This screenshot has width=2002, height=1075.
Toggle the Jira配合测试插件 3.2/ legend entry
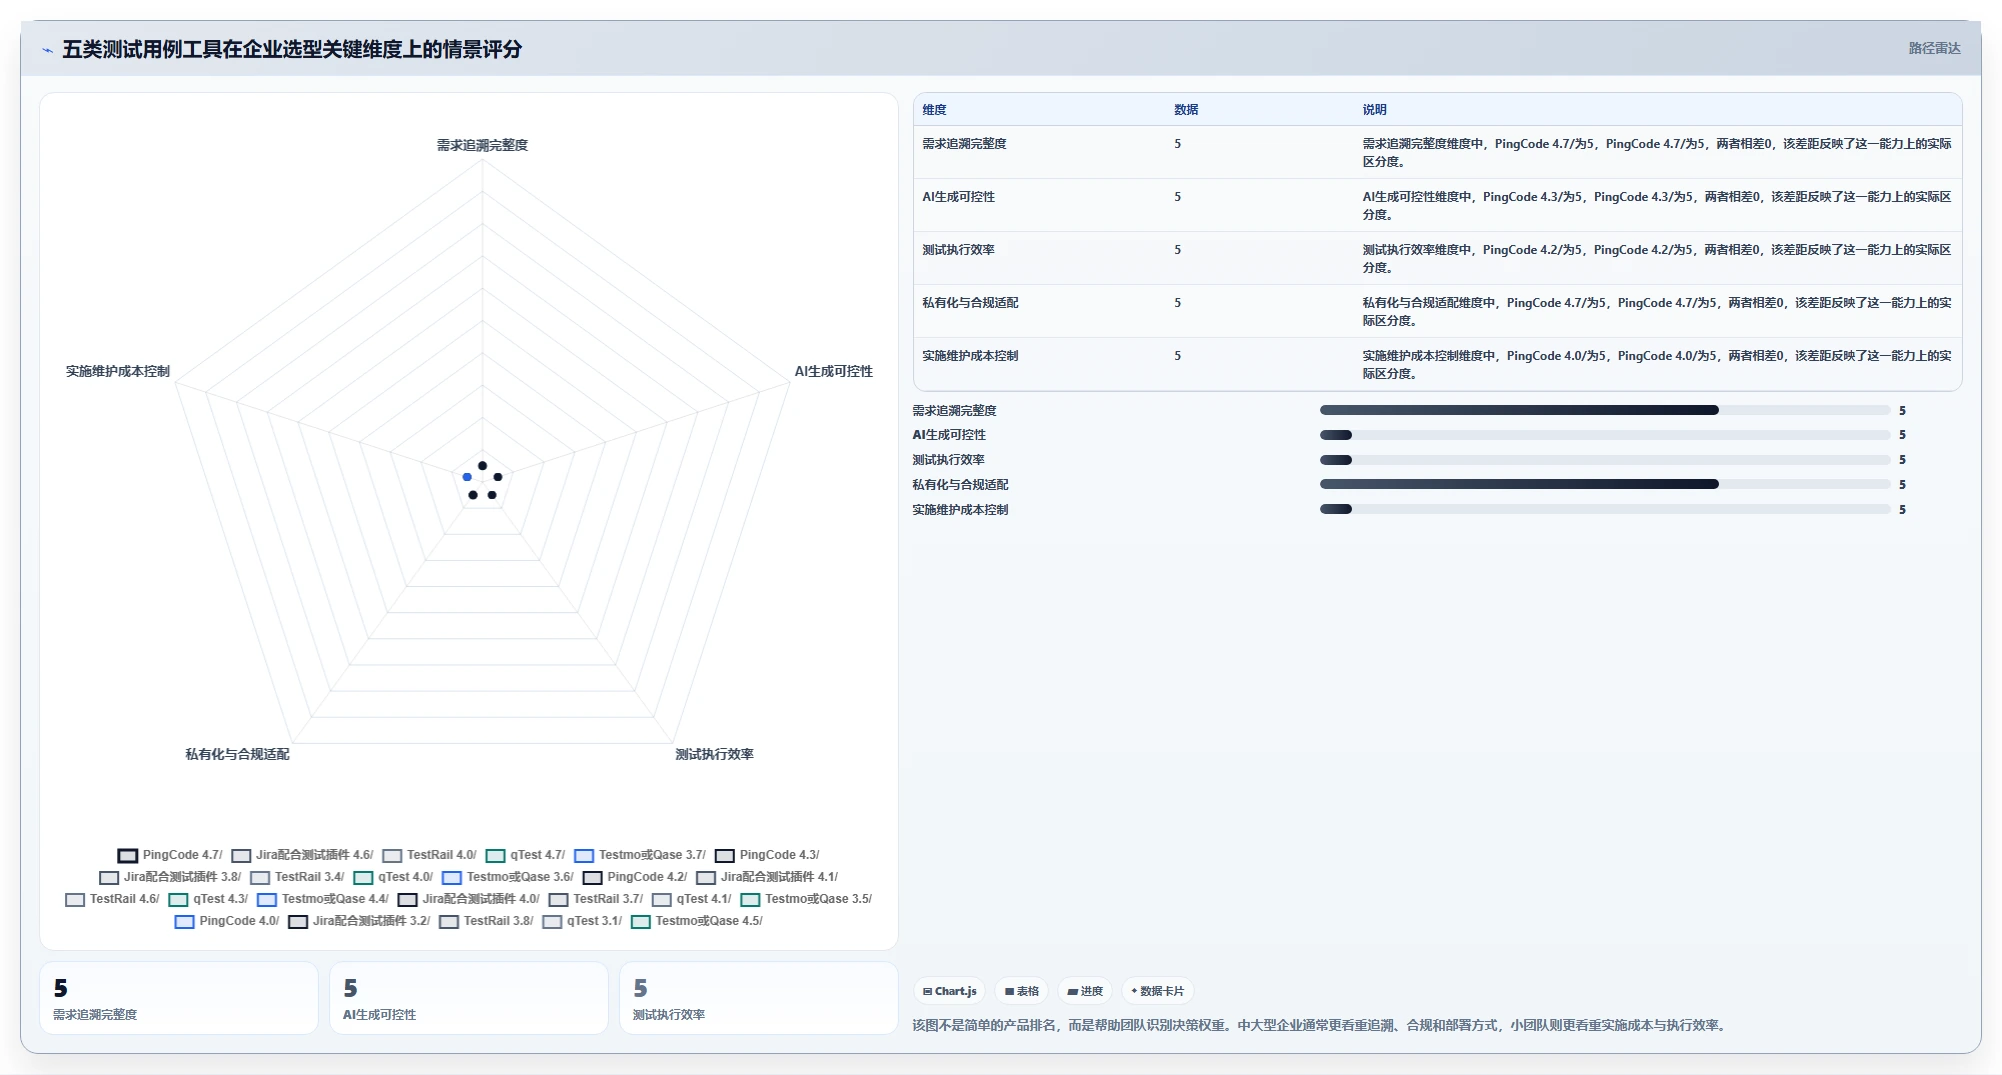point(359,921)
